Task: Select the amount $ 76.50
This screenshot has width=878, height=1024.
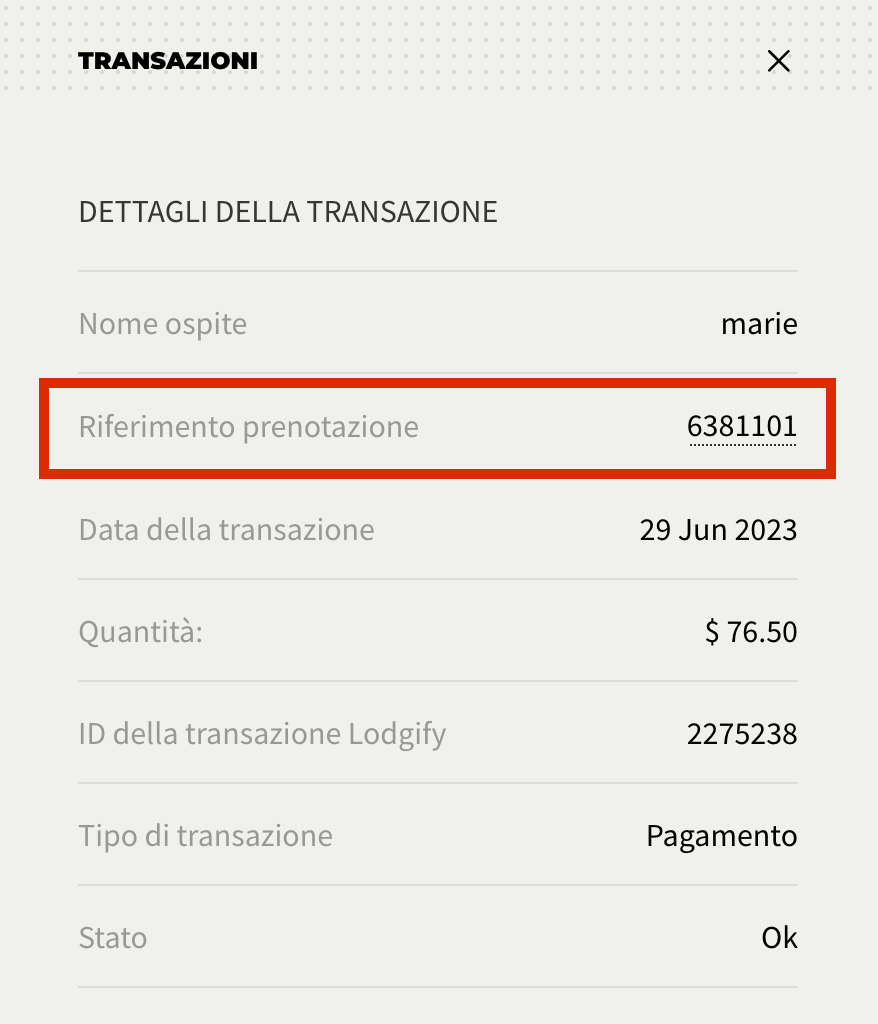Action: pos(751,632)
